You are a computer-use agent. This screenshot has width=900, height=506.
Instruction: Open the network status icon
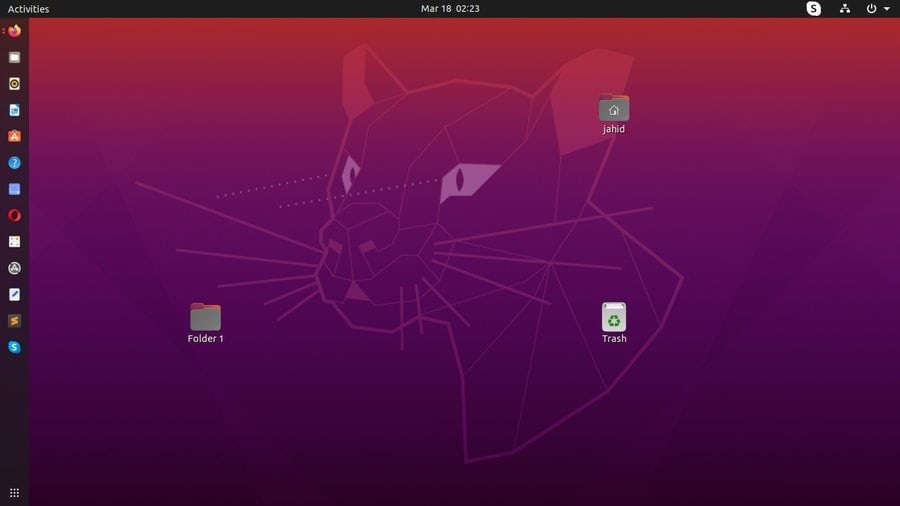(845, 9)
